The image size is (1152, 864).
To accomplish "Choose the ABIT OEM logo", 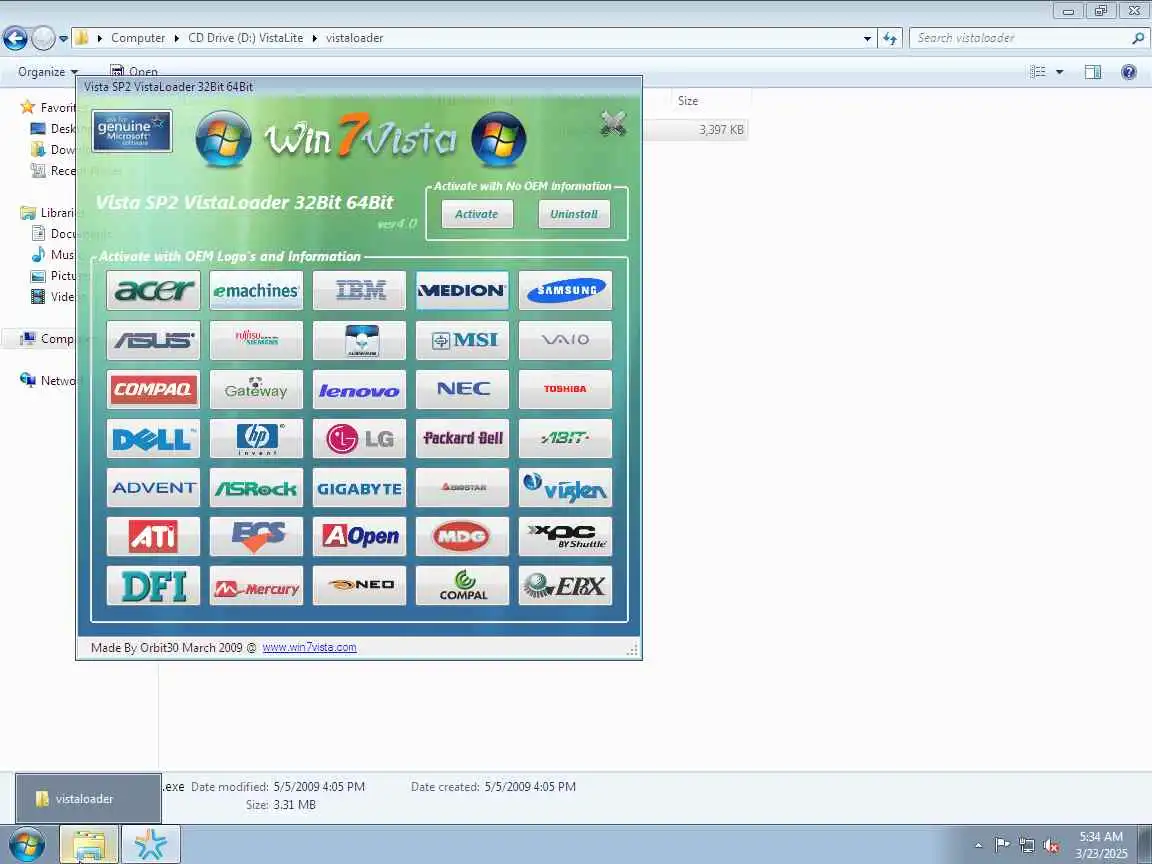I will 565,439.
